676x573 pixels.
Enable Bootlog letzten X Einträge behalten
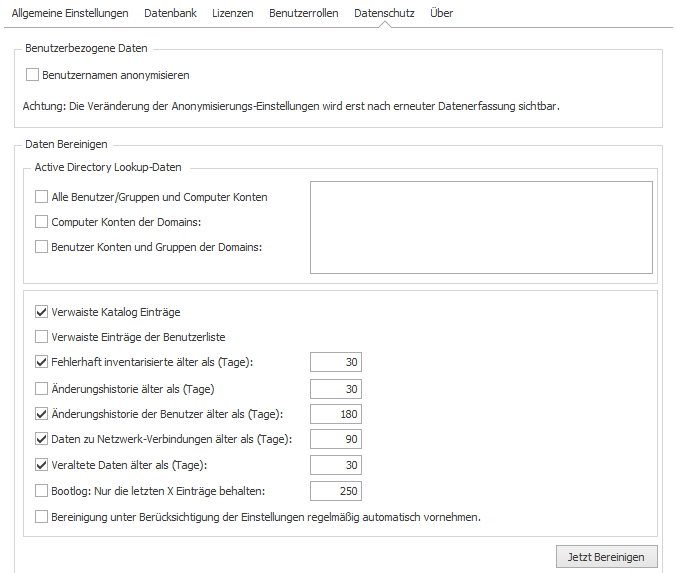41,491
